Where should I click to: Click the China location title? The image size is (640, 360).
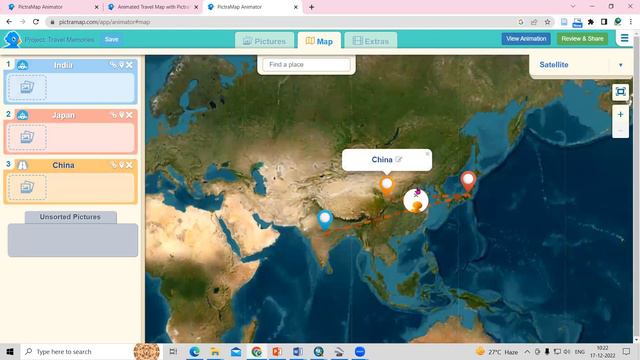click(63, 165)
